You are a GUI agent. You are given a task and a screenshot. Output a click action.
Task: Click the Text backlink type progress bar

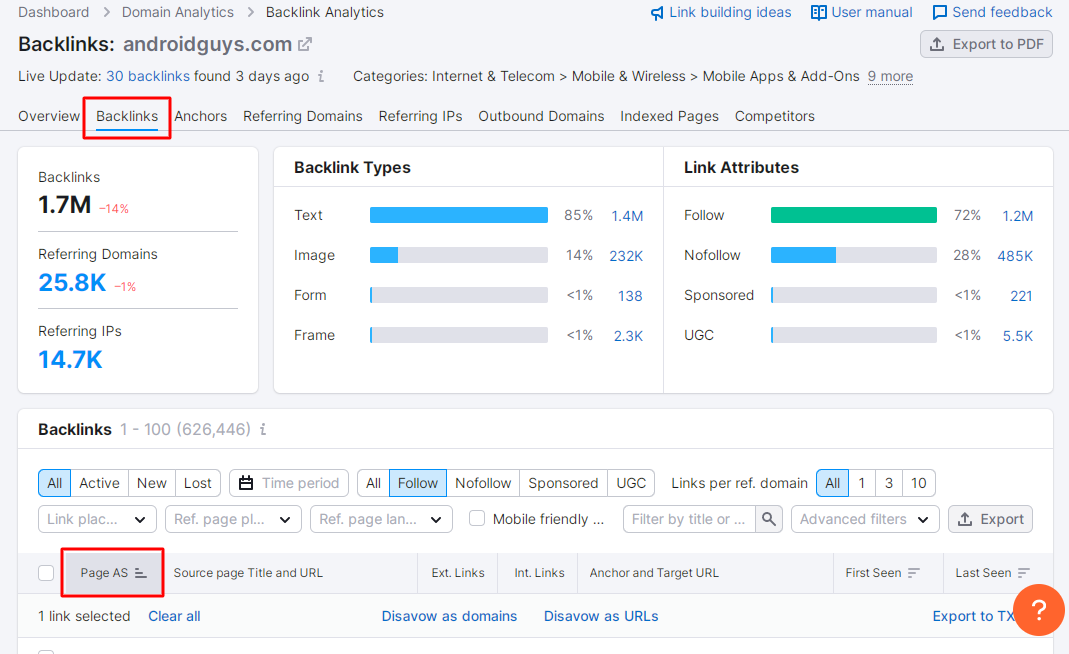click(x=459, y=215)
